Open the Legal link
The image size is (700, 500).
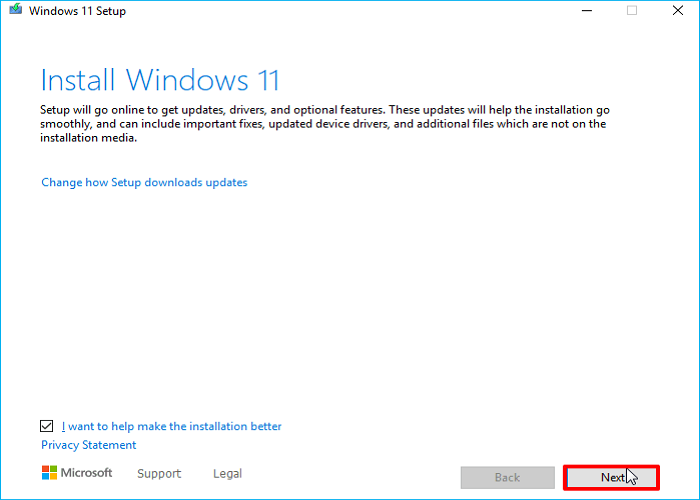[x=227, y=473]
